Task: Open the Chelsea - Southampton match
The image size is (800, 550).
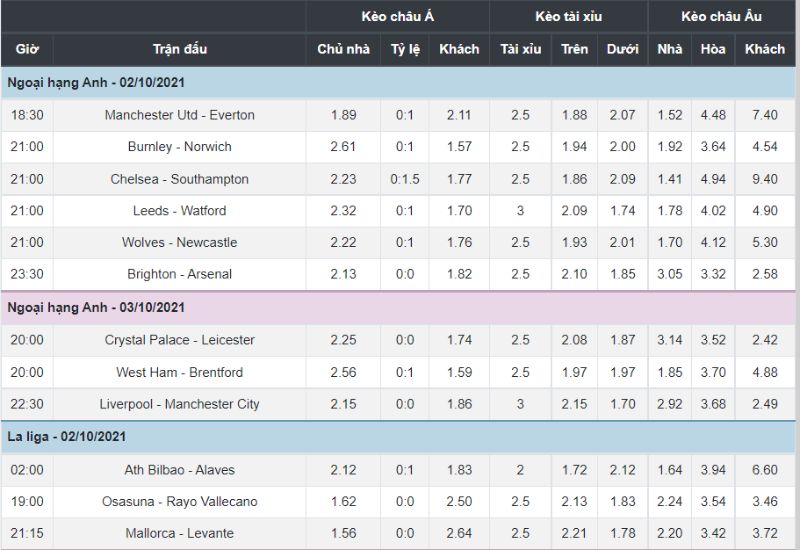Action: point(179,179)
